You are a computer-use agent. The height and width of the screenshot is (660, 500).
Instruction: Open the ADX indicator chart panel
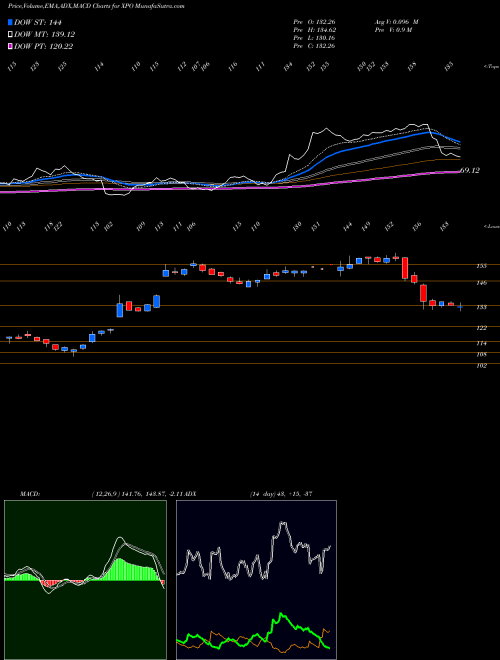(x=256, y=580)
